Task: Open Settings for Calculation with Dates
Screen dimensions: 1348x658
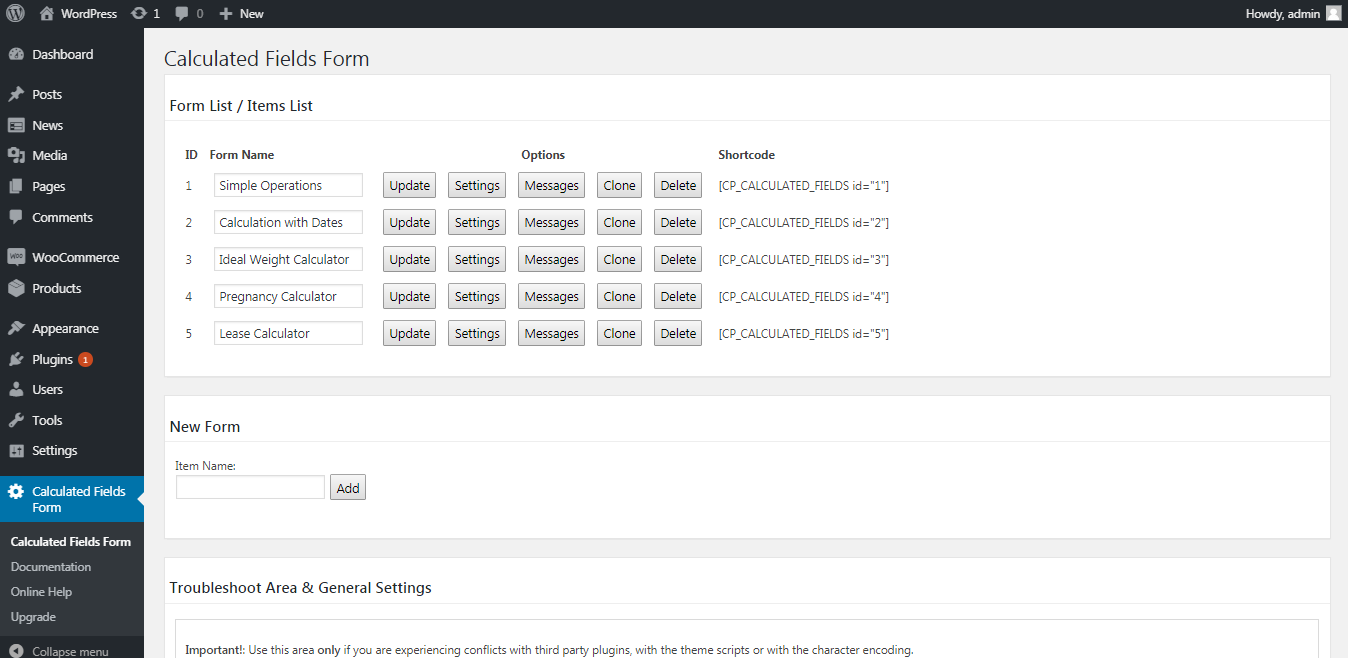Action: coord(477,222)
